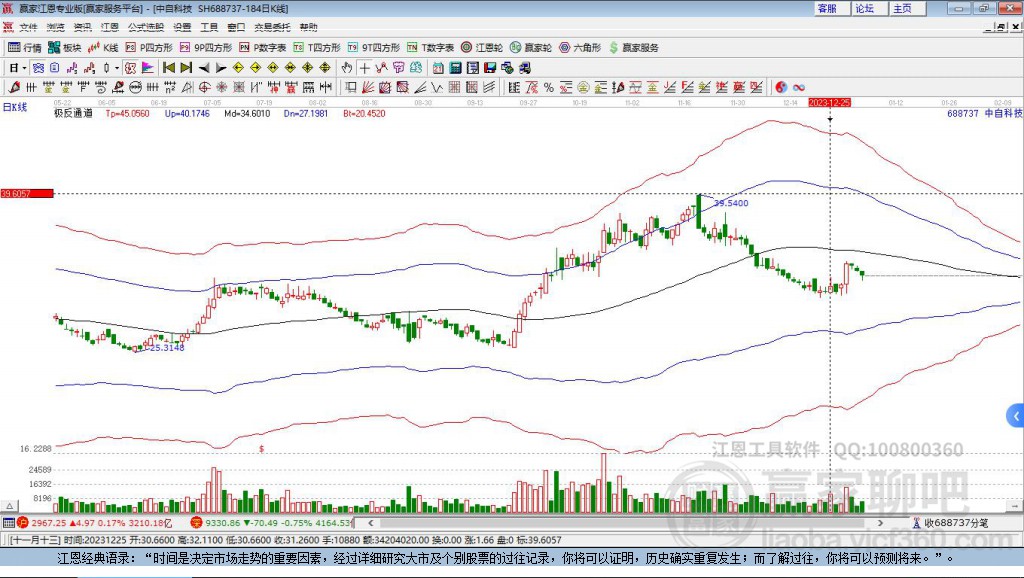The image size is (1024, 578).
Task: Click the up triangle below volume axis
Action: click(x=10, y=506)
